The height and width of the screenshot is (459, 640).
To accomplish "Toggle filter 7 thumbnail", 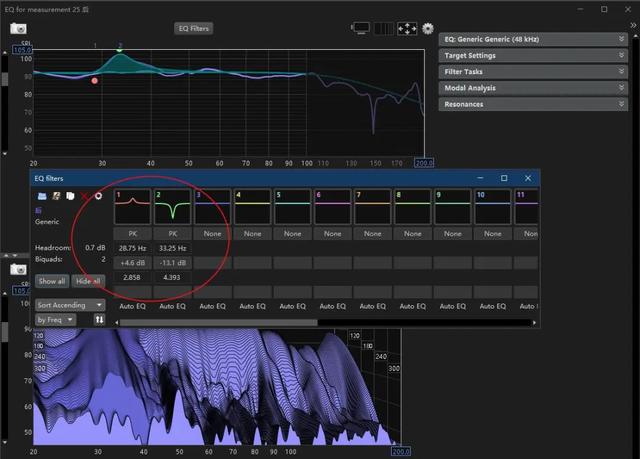I will [372, 206].
